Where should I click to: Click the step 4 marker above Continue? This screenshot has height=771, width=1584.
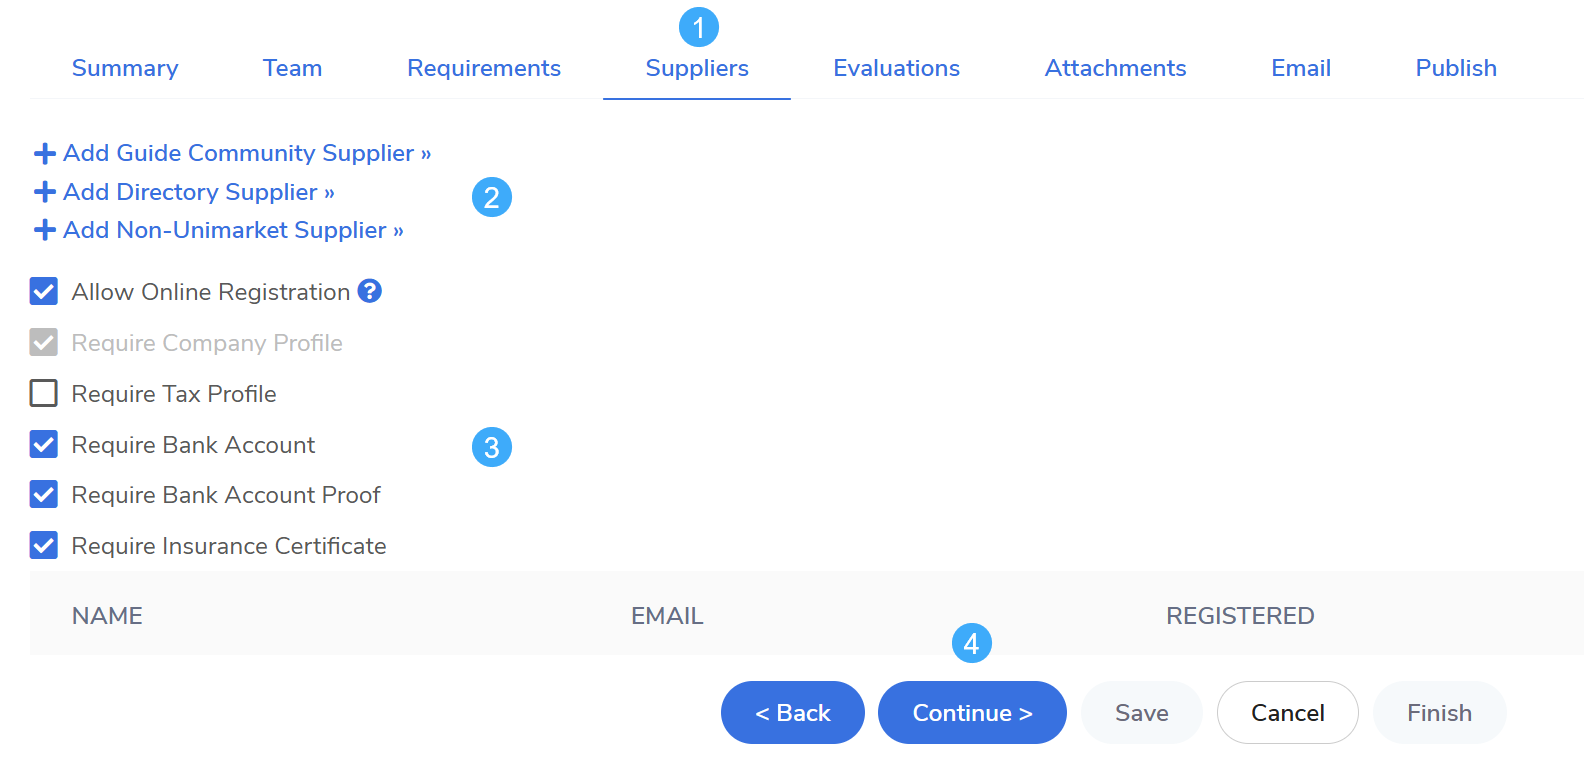click(971, 643)
